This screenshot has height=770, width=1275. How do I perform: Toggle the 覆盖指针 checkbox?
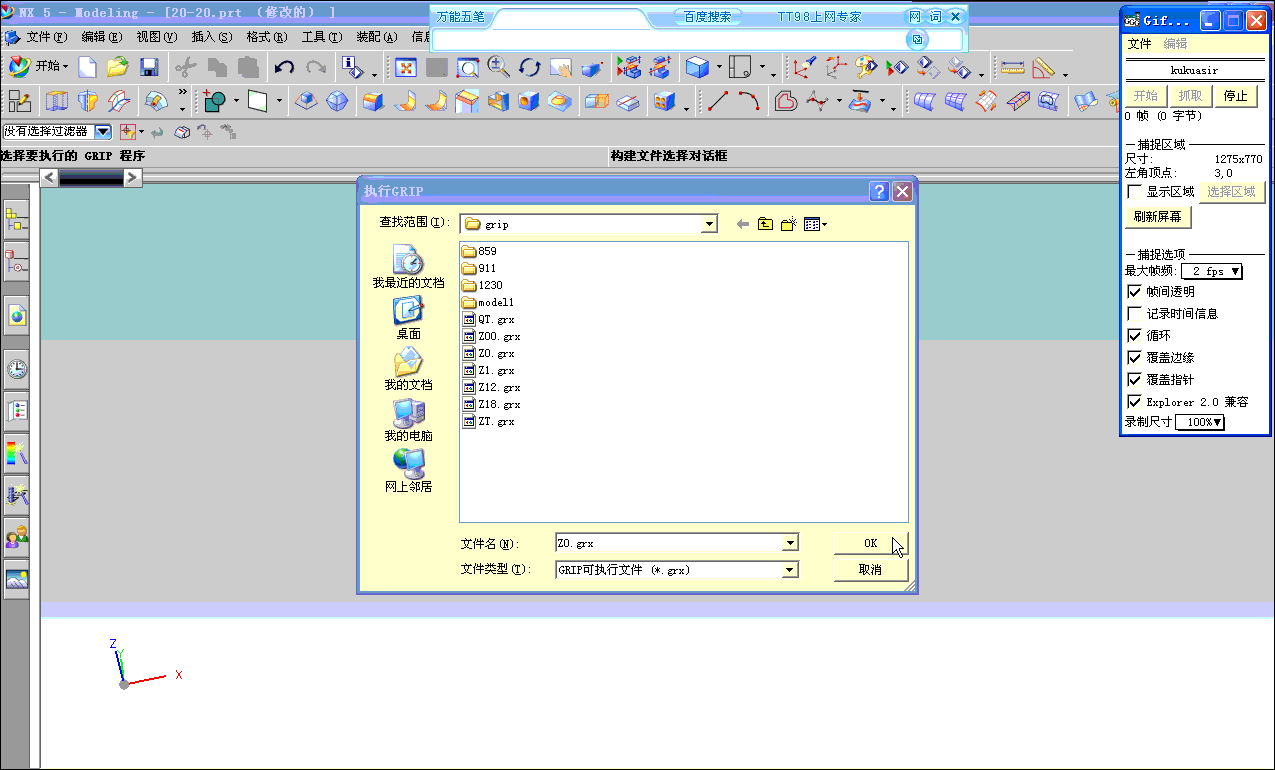coord(1134,380)
